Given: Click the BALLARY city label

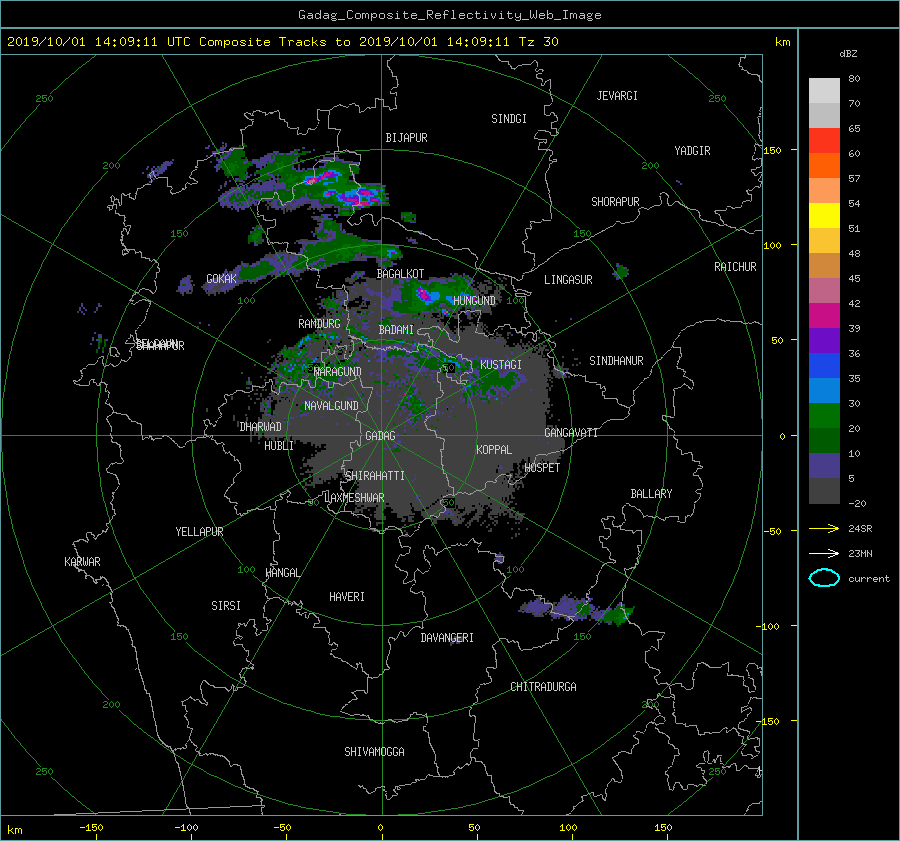Looking at the screenshot, I should pyautogui.click(x=651, y=494).
